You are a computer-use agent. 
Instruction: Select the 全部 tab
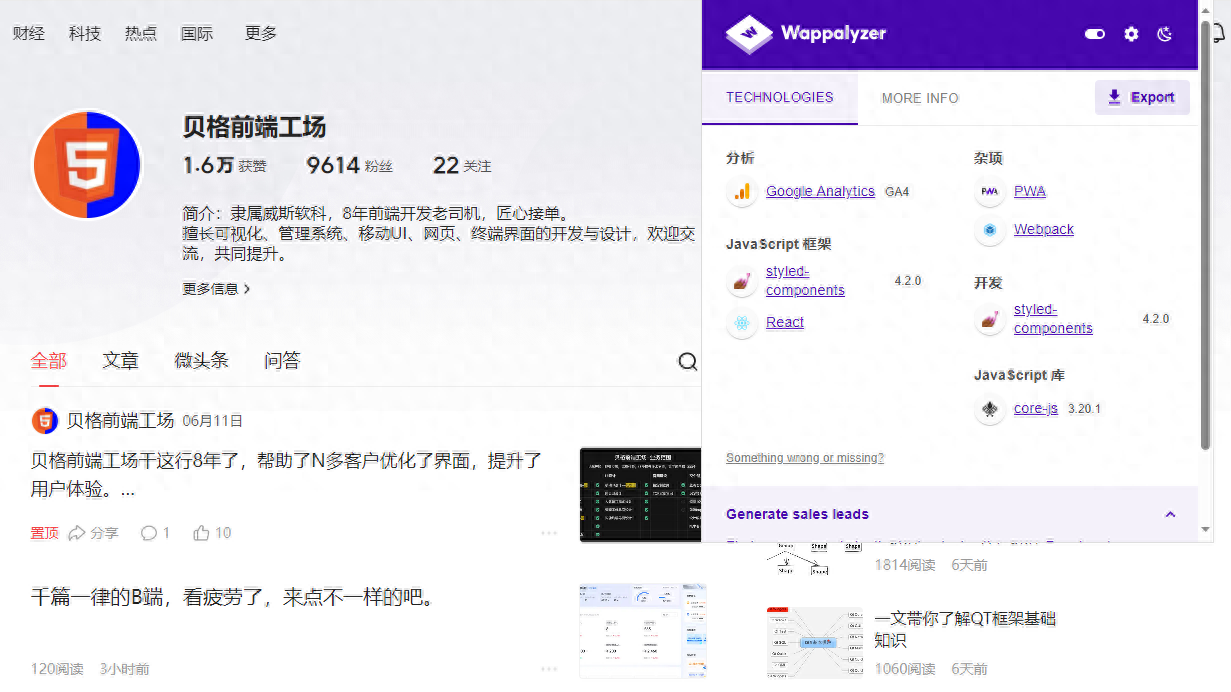(49, 361)
